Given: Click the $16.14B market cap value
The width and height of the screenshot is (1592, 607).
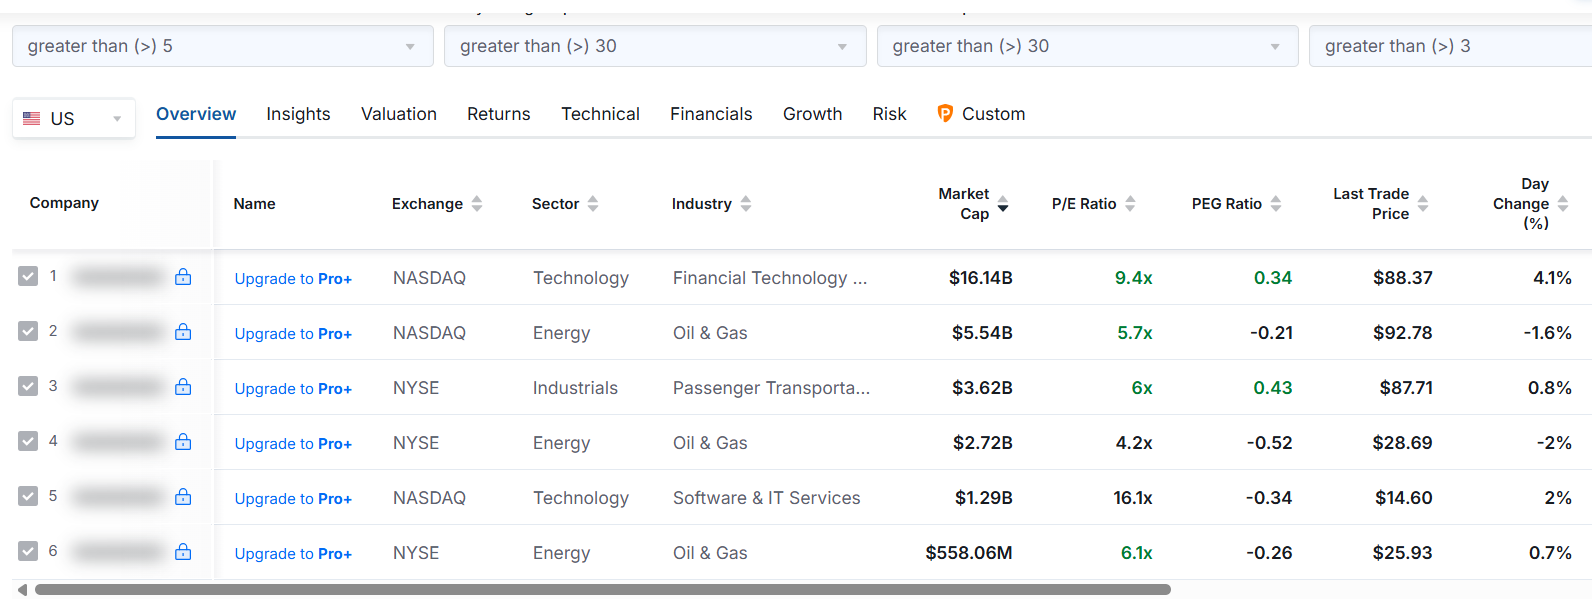Looking at the screenshot, I should 980,278.
